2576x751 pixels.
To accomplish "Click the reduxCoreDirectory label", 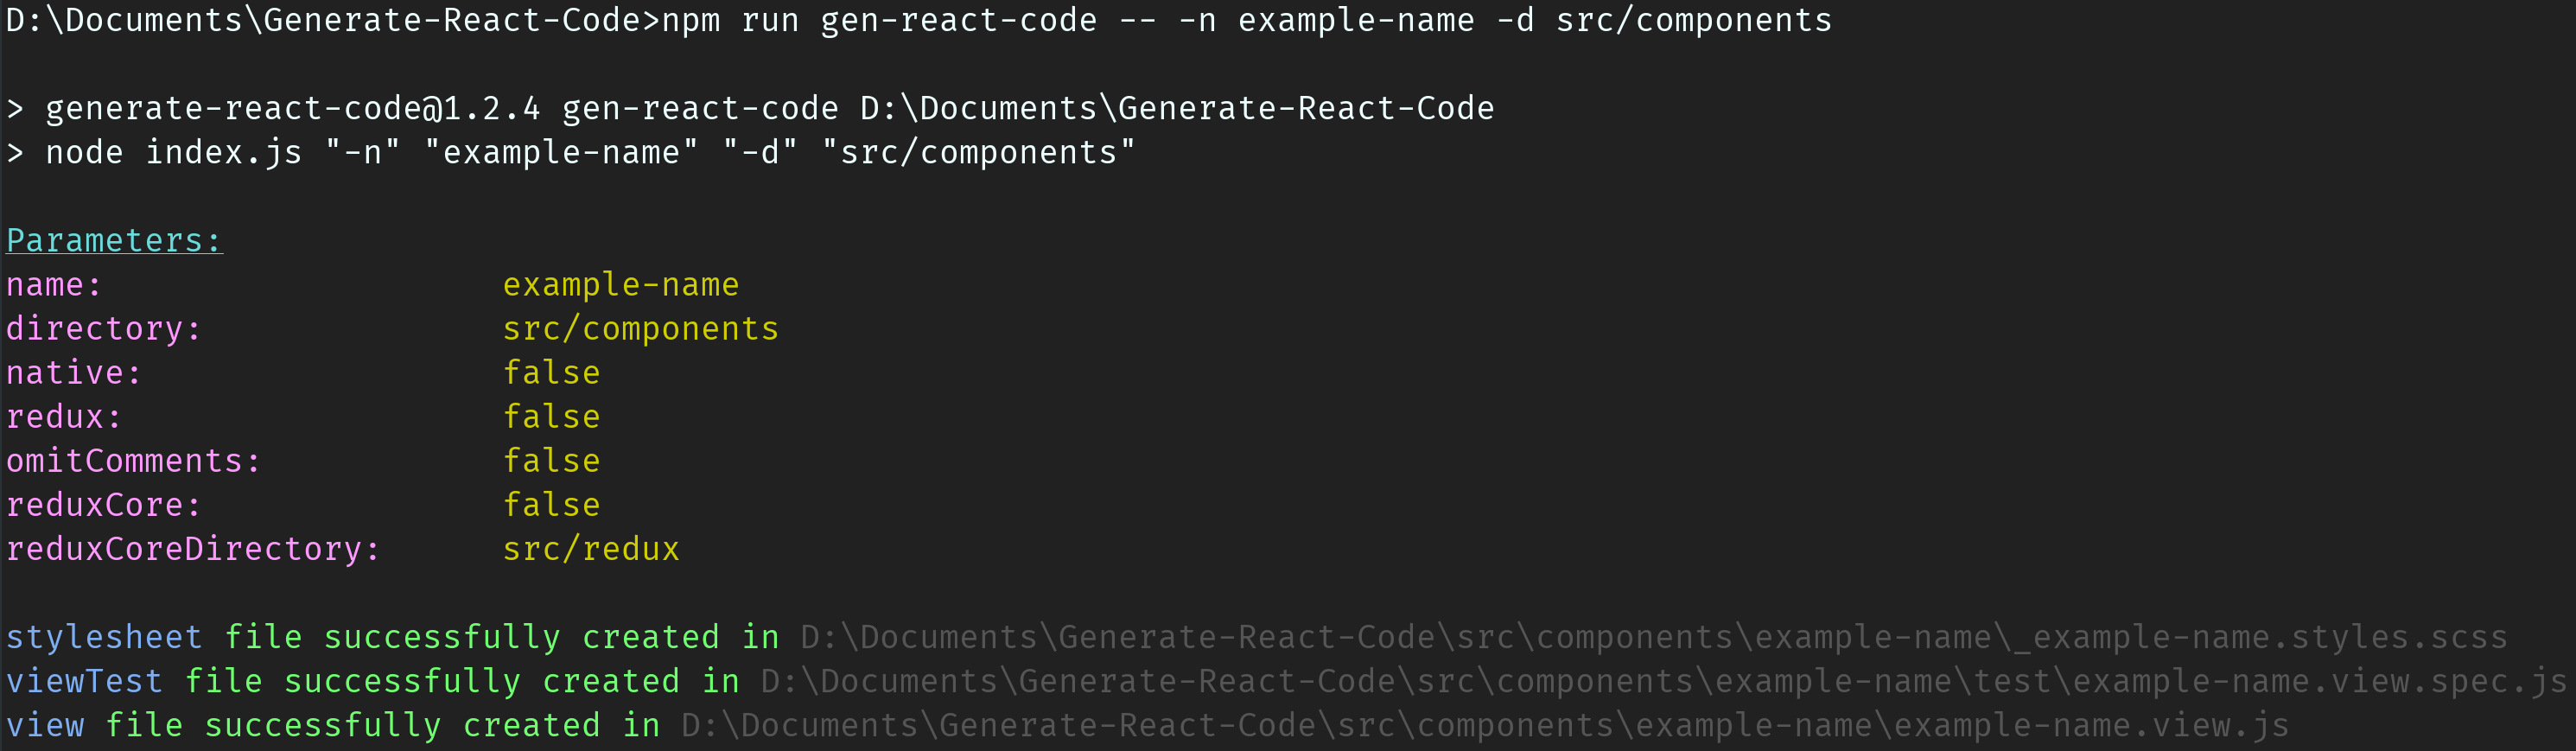I will (x=193, y=549).
